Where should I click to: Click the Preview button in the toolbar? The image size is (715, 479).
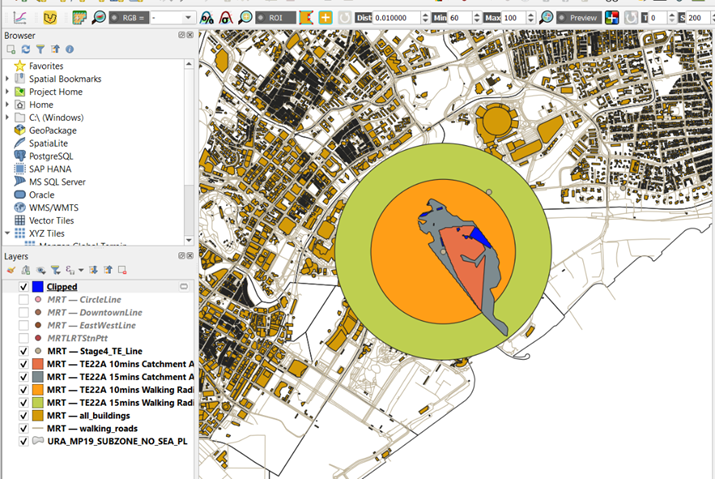click(578, 18)
